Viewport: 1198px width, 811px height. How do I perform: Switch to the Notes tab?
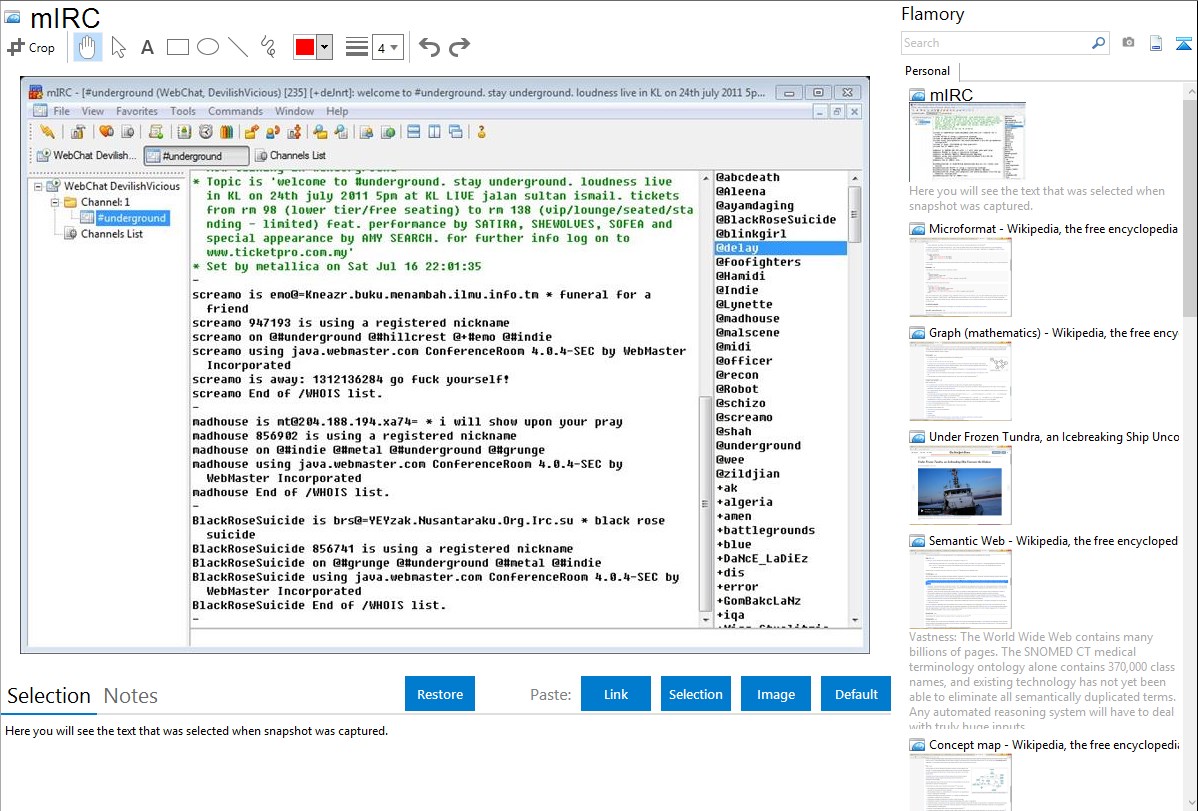131,696
